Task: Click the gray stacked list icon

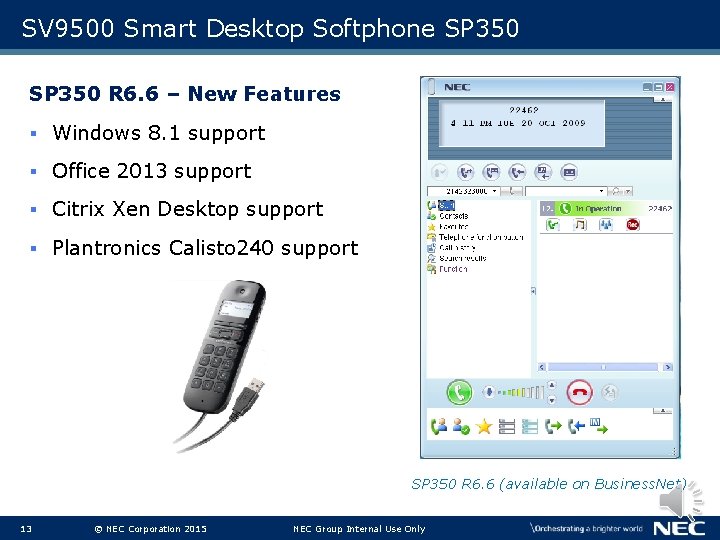Action: pyautogui.click(x=506, y=427)
